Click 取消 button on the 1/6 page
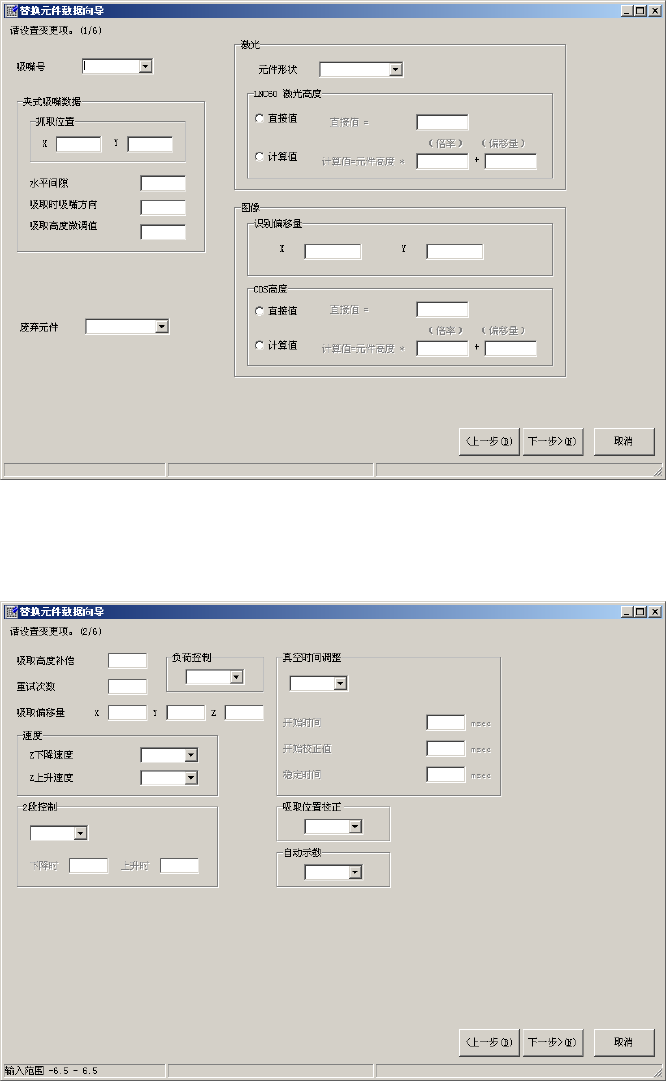 [624, 441]
